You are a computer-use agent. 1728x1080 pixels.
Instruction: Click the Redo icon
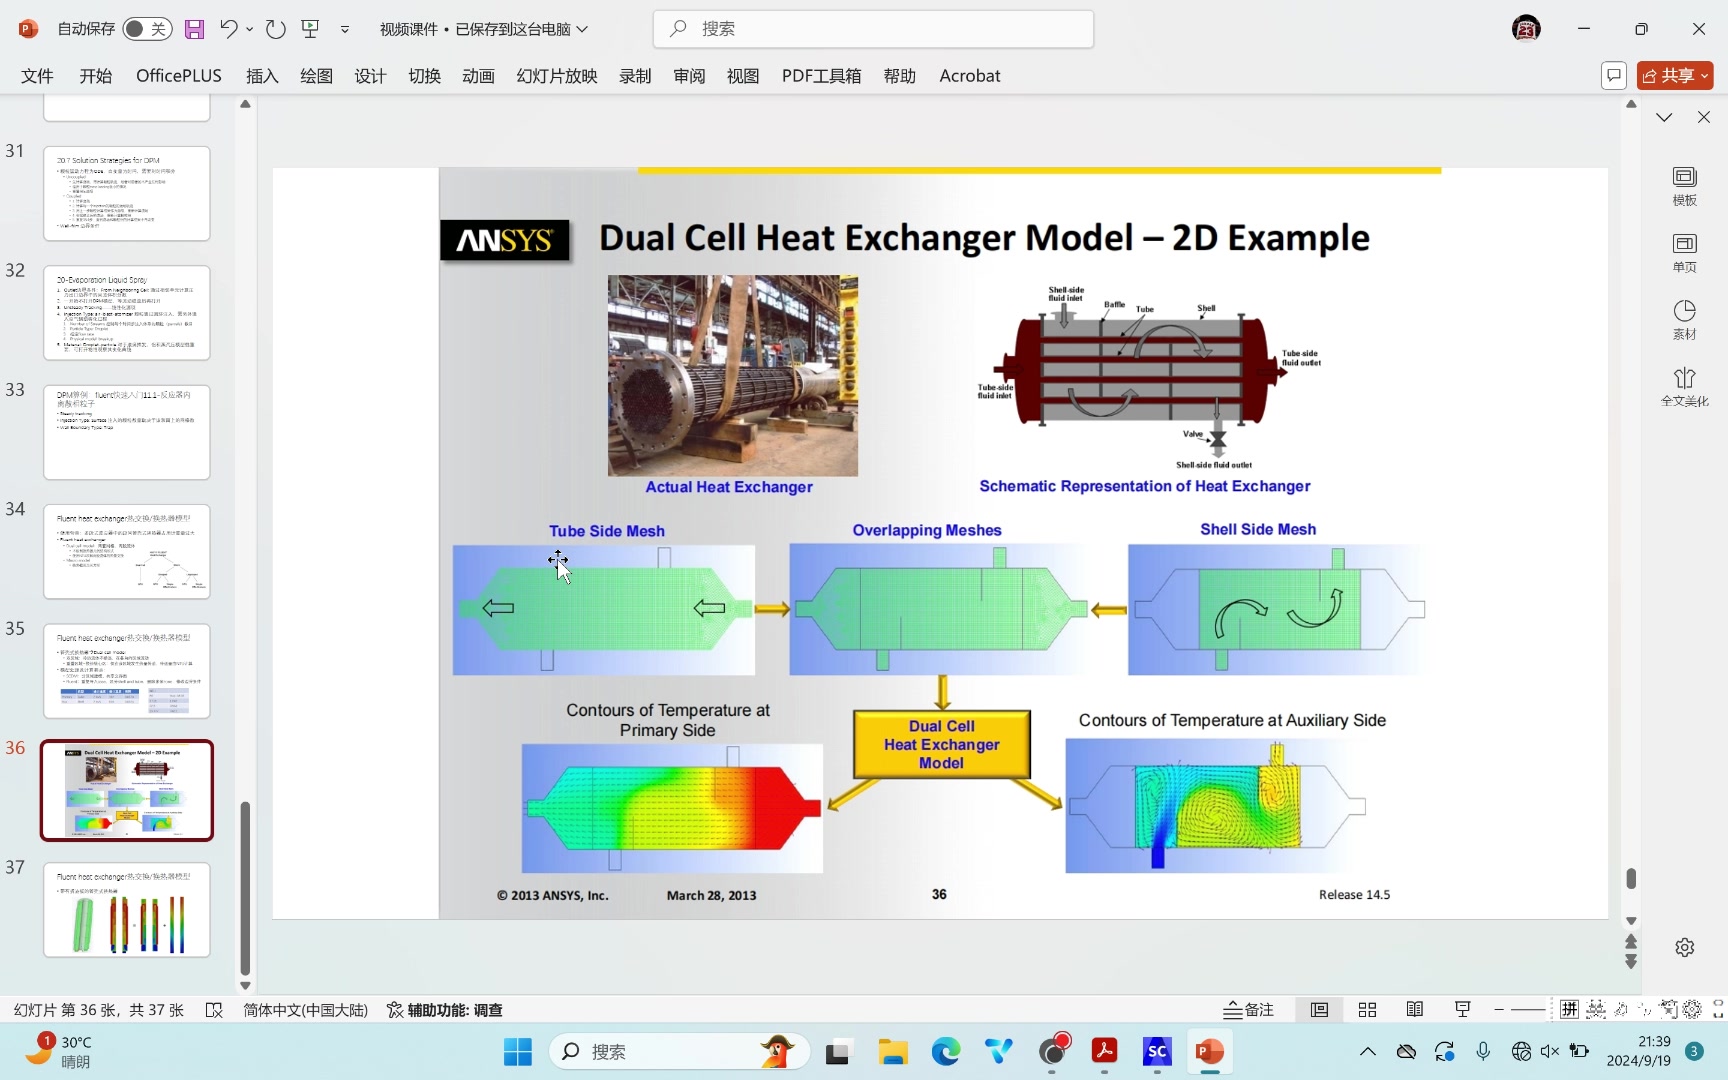276,29
